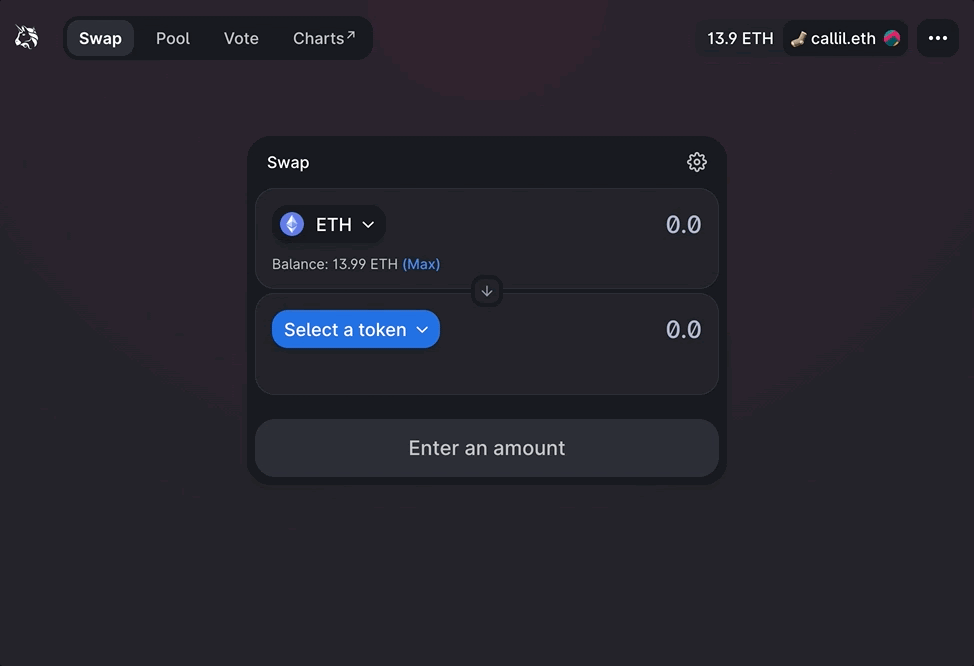This screenshot has height=666, width=974.
Task: Click the (Max) balance link
Action: (x=421, y=264)
